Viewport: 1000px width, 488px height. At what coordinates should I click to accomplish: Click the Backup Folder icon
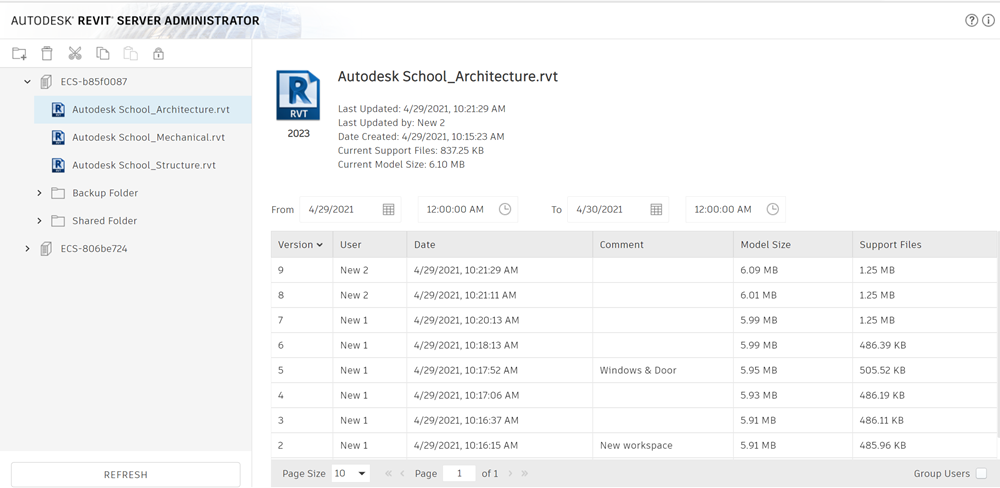(58, 193)
